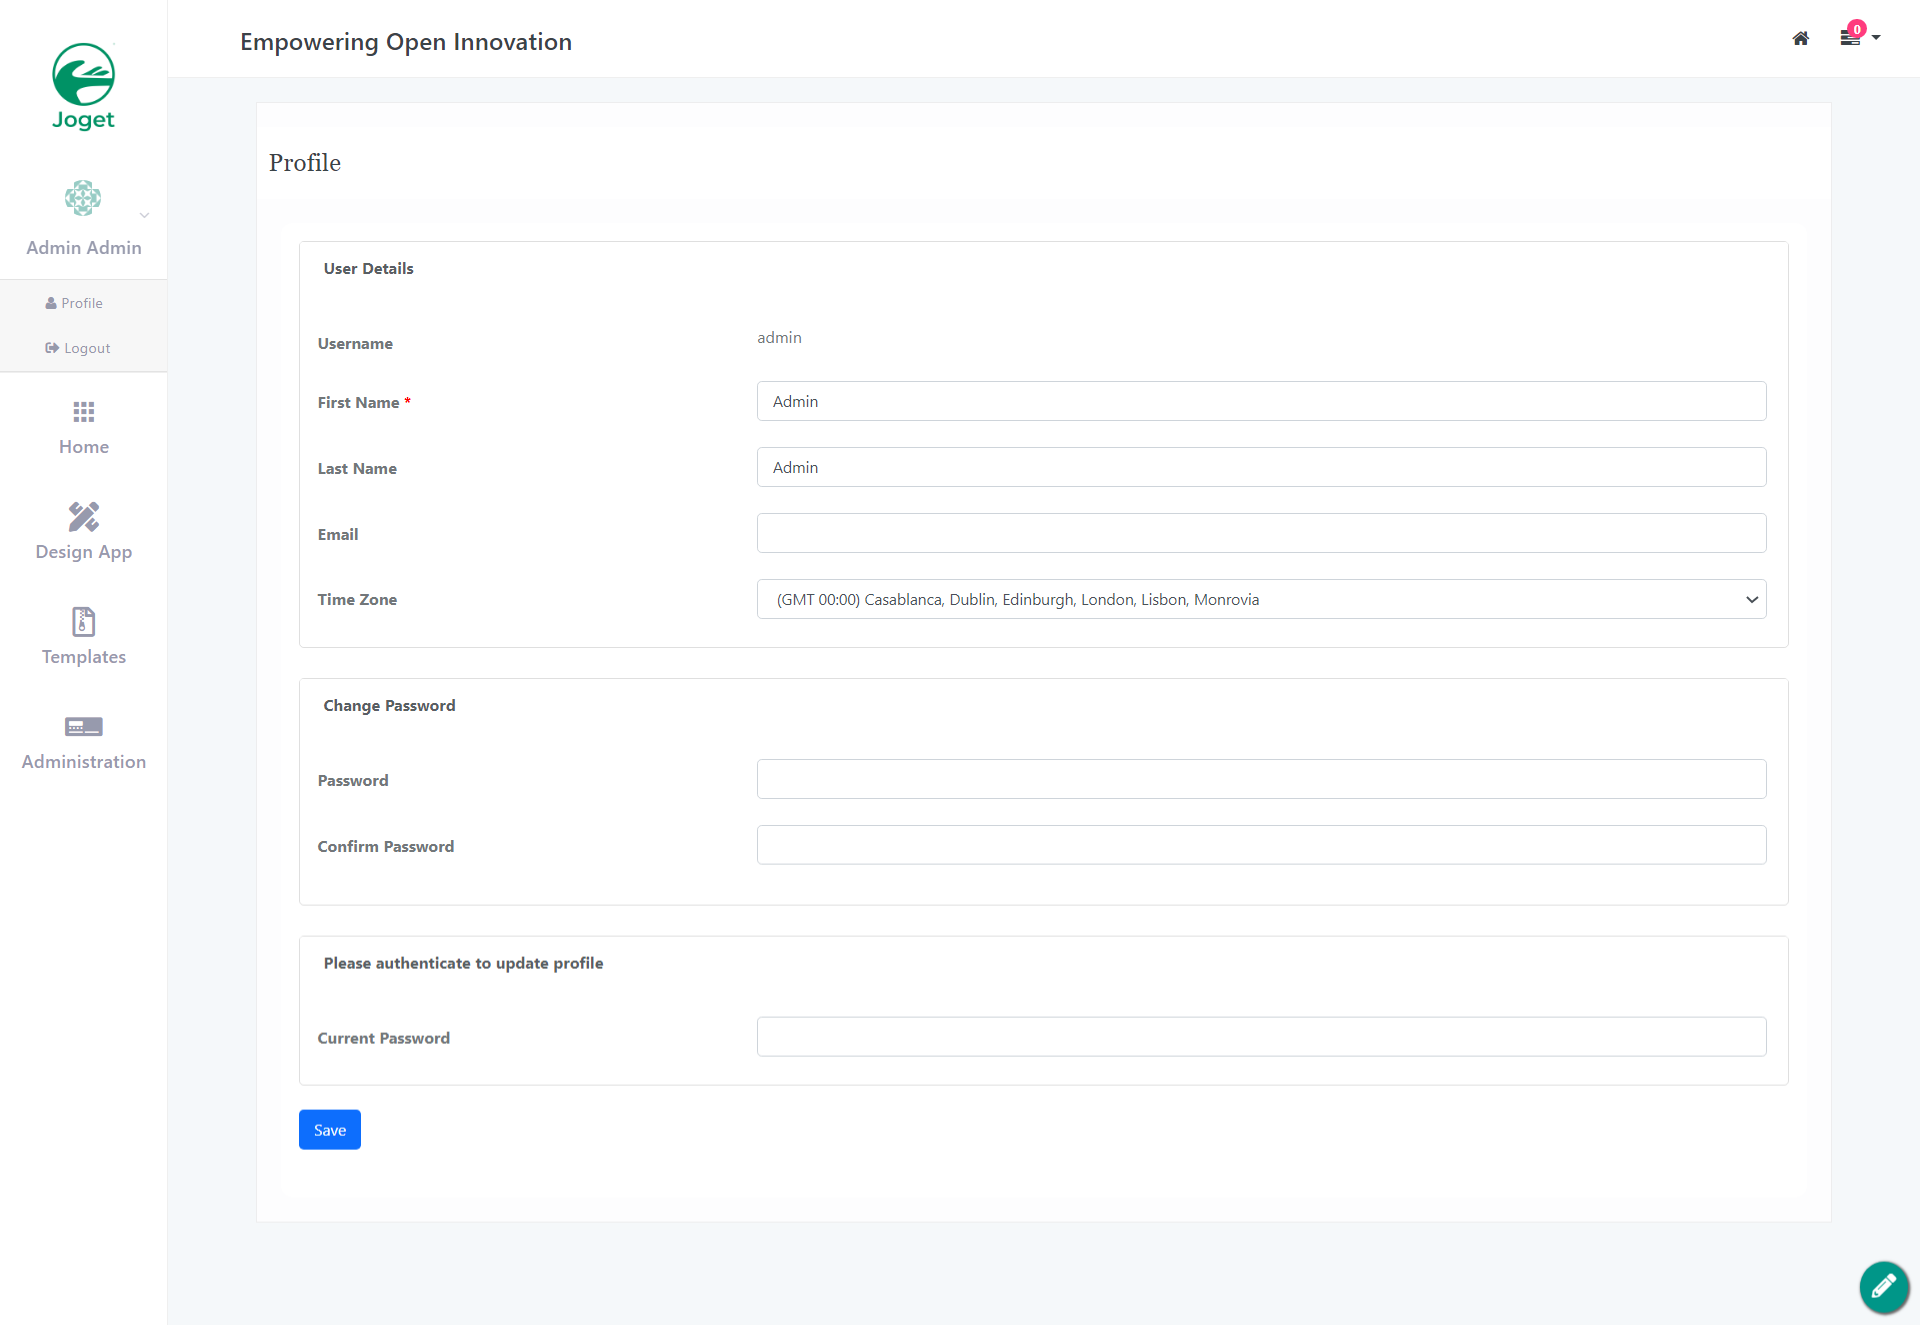Open Home grid icon in sidebar
The height and width of the screenshot is (1326, 1920).
click(x=84, y=412)
